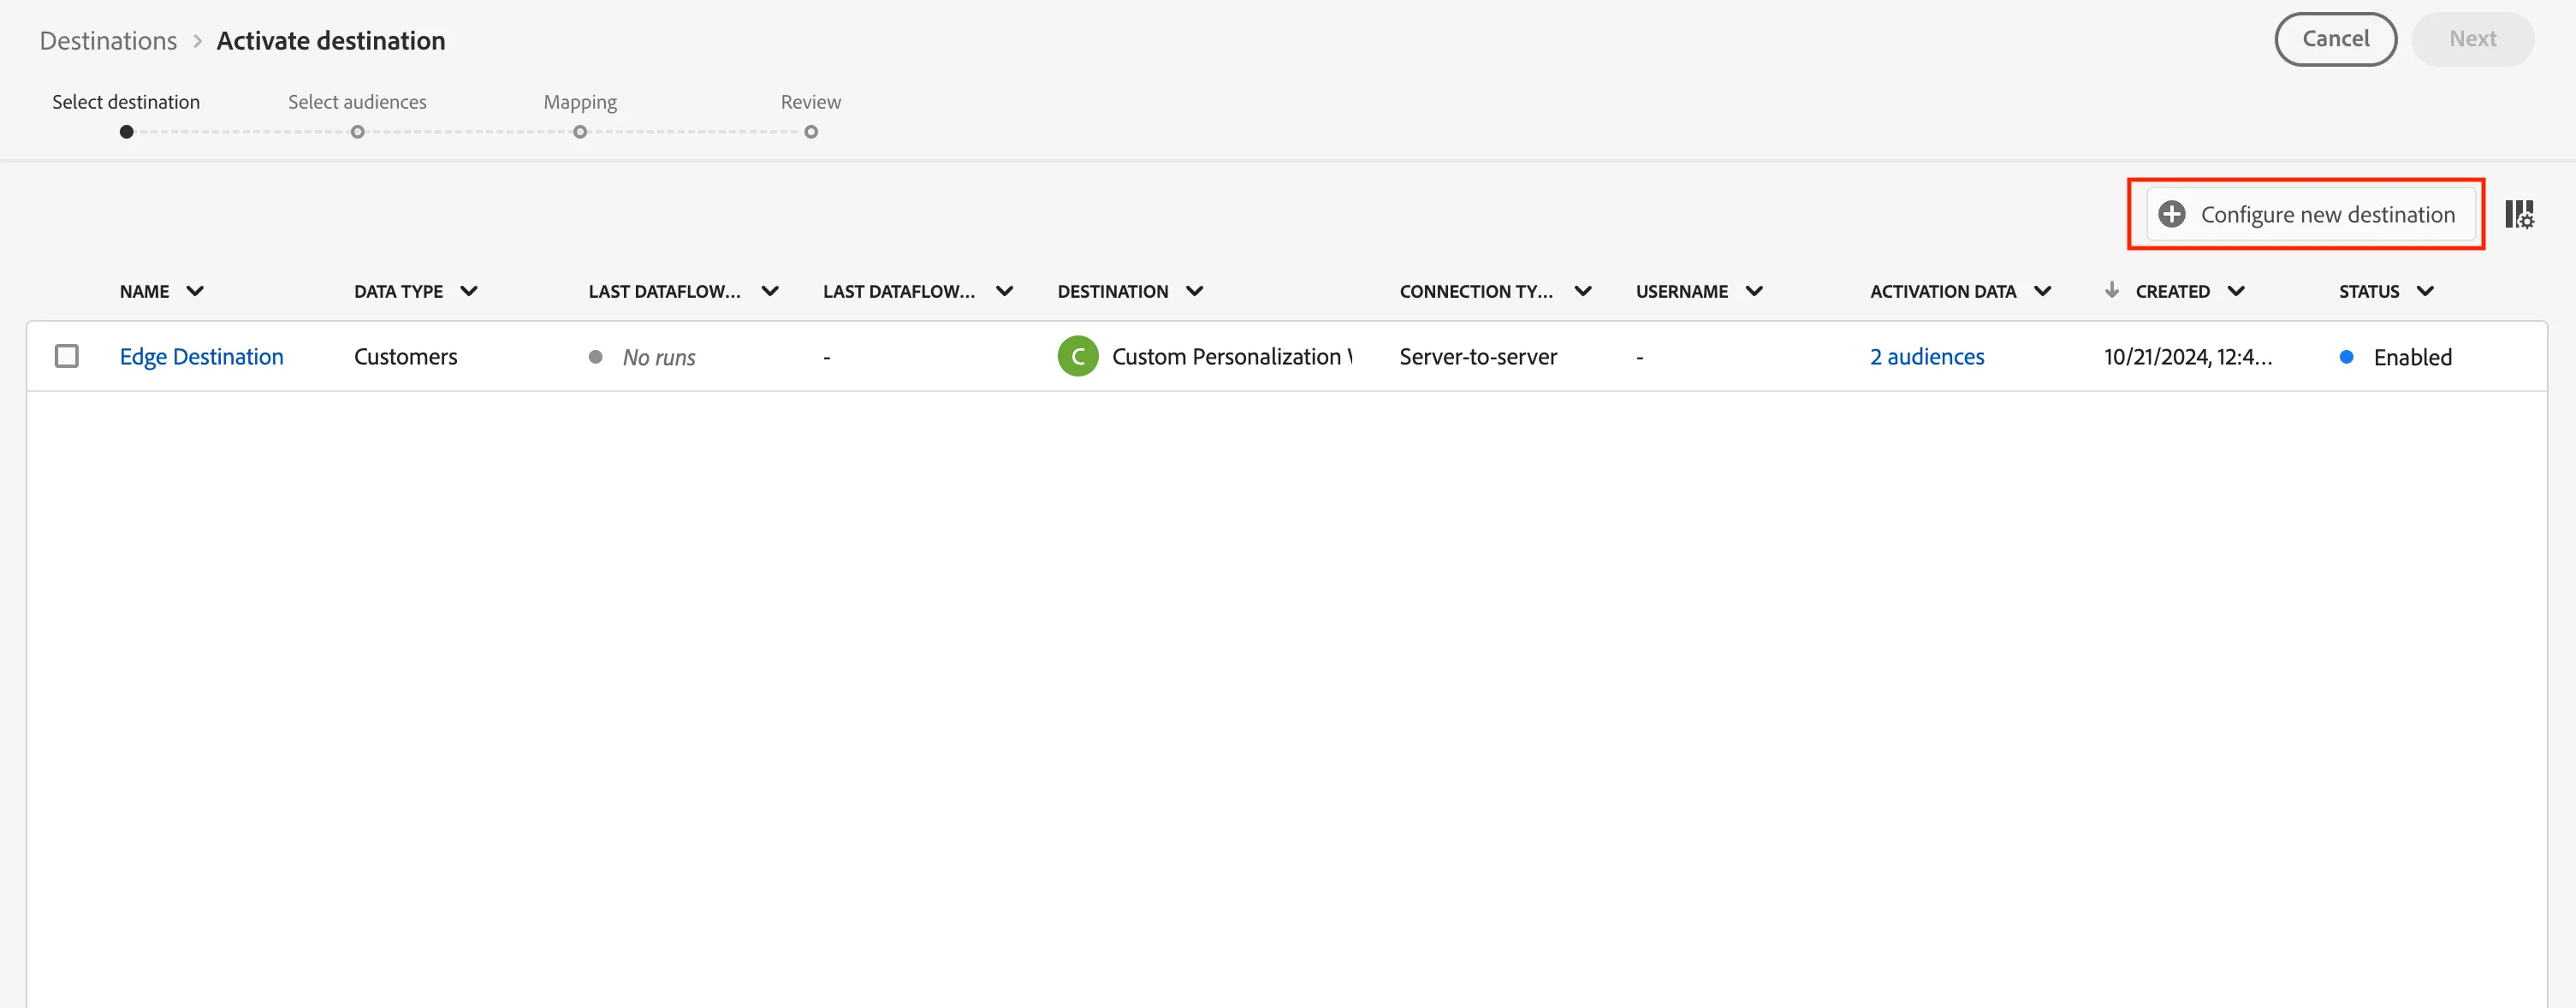Click Configure new destination
Screen dimensions: 2576x1008
tap(2310, 214)
